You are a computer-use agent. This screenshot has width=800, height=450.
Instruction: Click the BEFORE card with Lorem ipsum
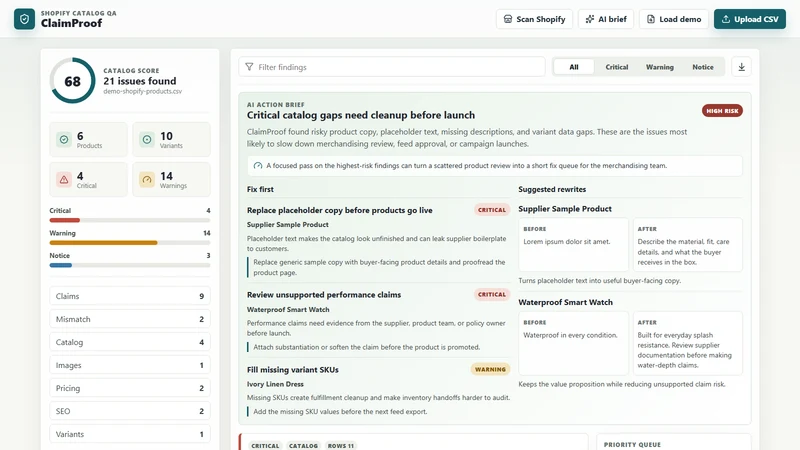click(573, 244)
